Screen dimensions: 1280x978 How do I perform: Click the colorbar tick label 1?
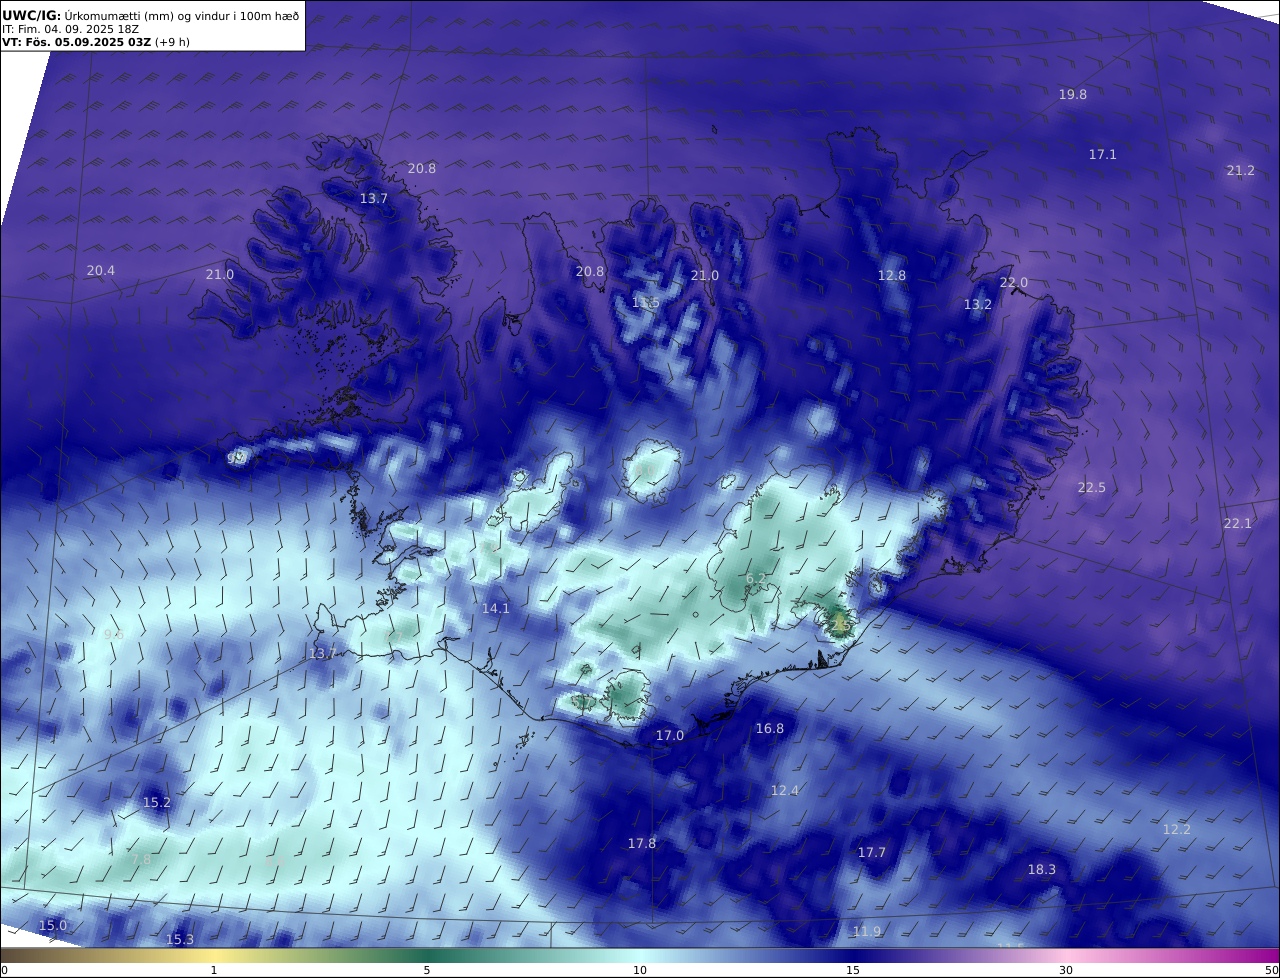[x=214, y=970]
